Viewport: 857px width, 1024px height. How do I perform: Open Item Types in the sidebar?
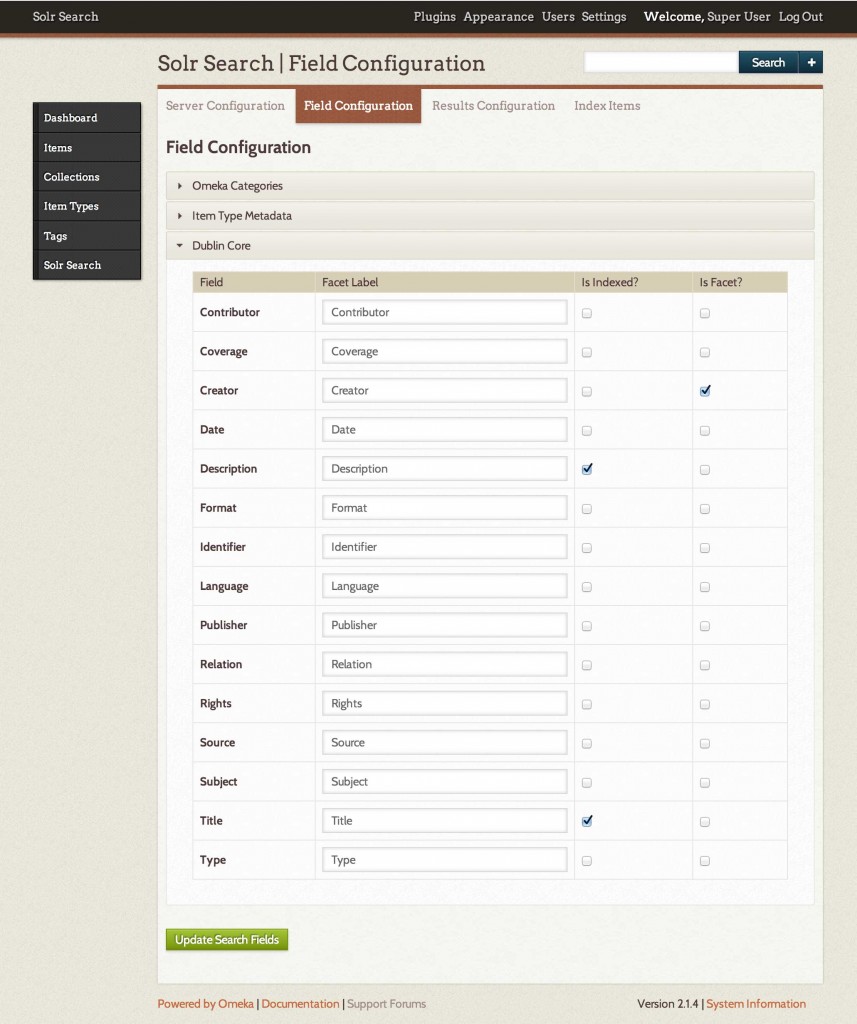[87, 206]
